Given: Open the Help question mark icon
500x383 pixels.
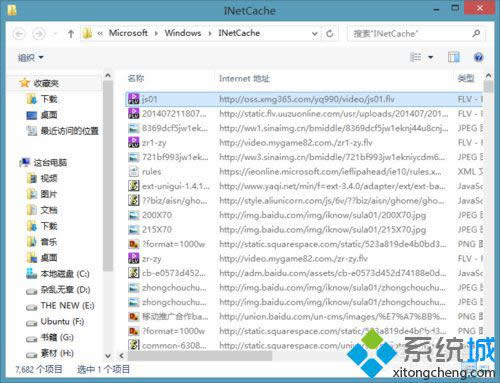Looking at the screenshot, I should [478, 57].
